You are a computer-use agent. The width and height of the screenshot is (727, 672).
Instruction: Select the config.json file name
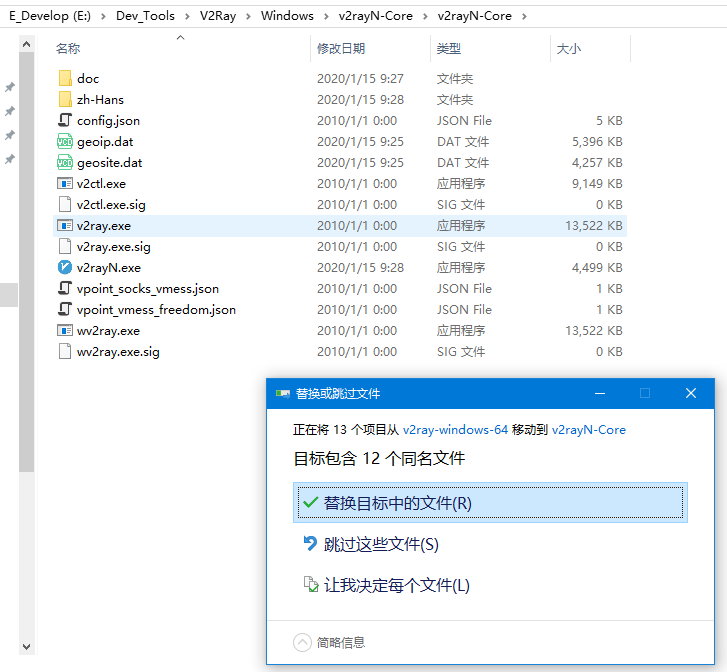(x=108, y=121)
